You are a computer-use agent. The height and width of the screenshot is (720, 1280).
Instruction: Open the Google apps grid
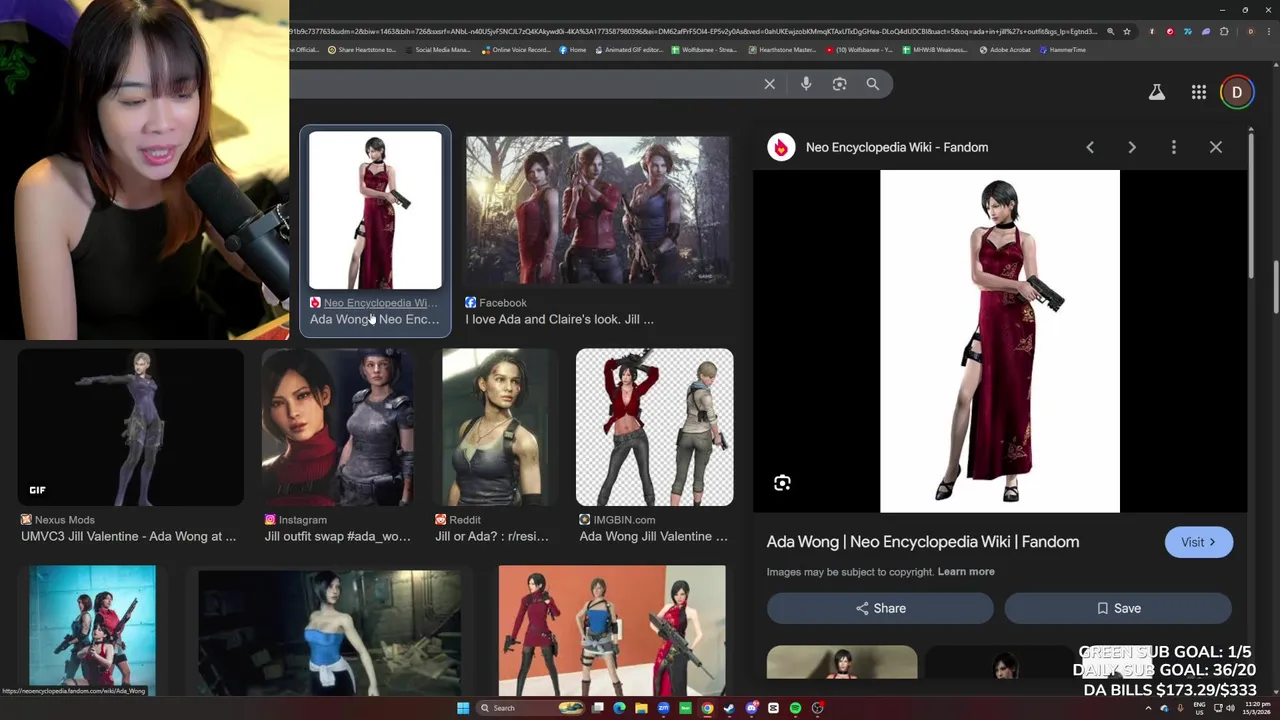1199,92
